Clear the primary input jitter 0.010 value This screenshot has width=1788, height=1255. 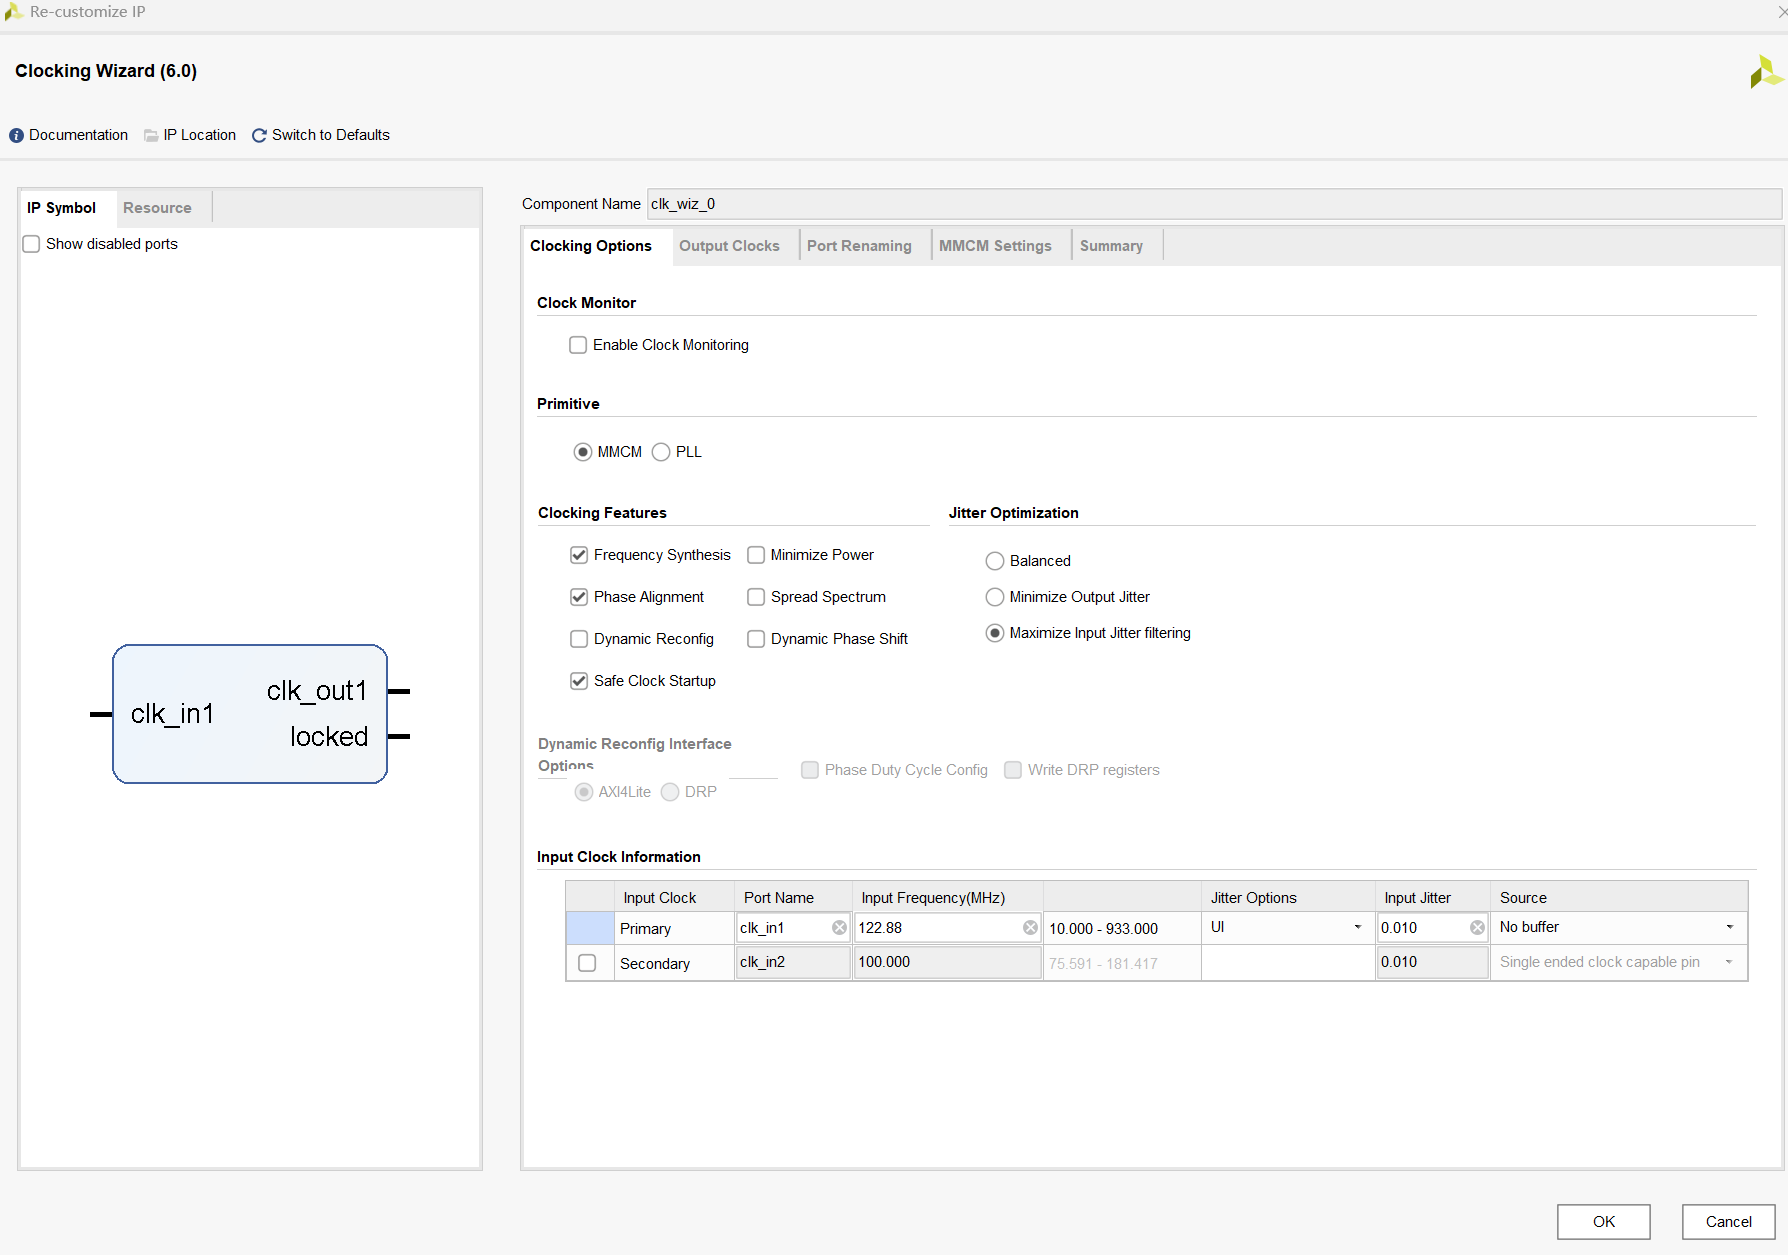pyautogui.click(x=1477, y=928)
